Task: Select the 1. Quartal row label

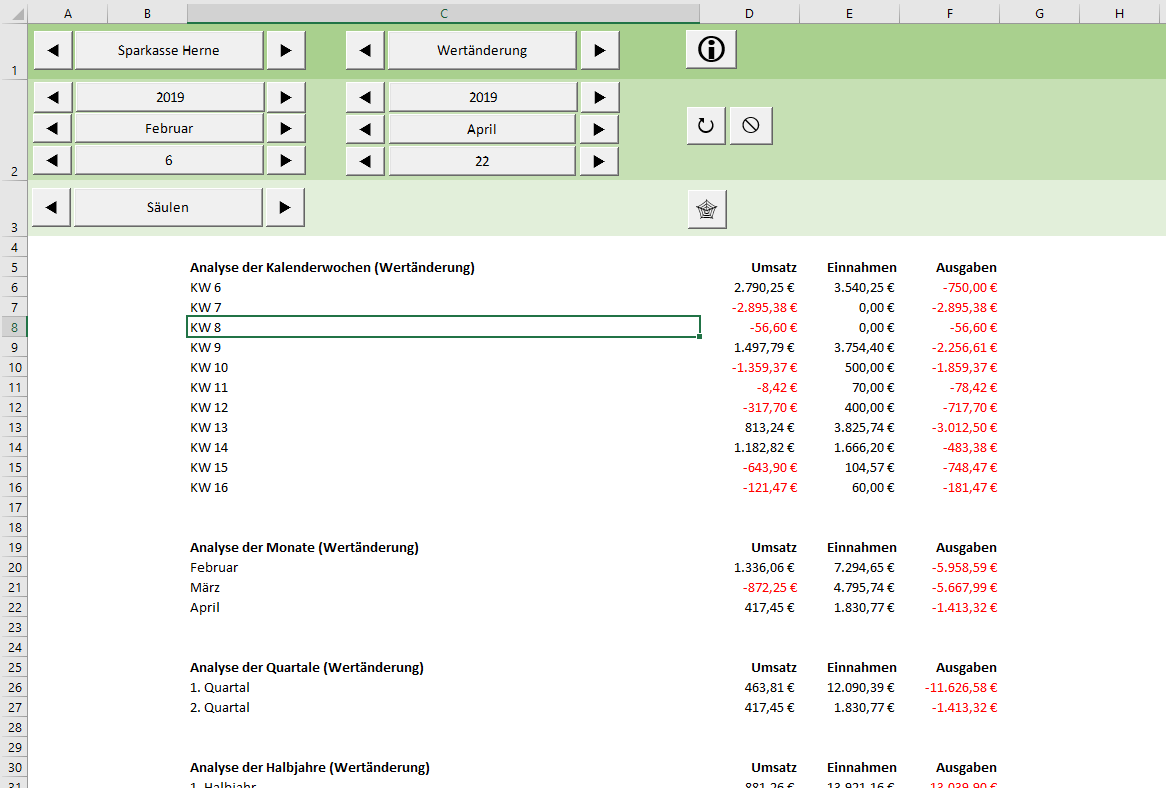Action: pos(443,688)
